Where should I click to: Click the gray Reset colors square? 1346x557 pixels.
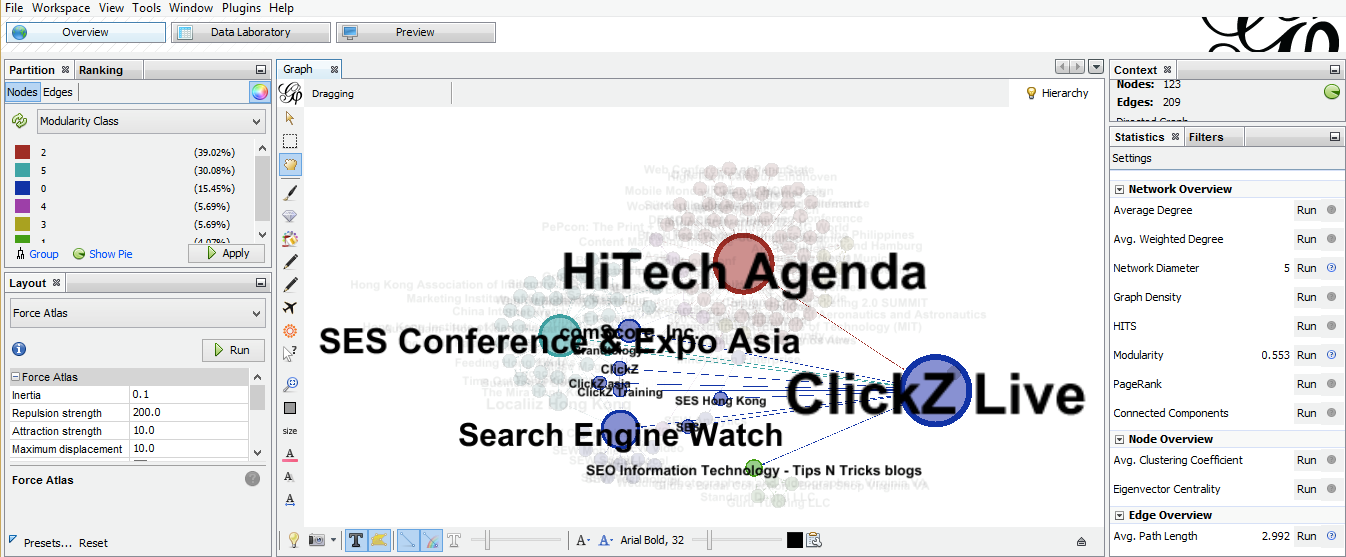tap(290, 408)
